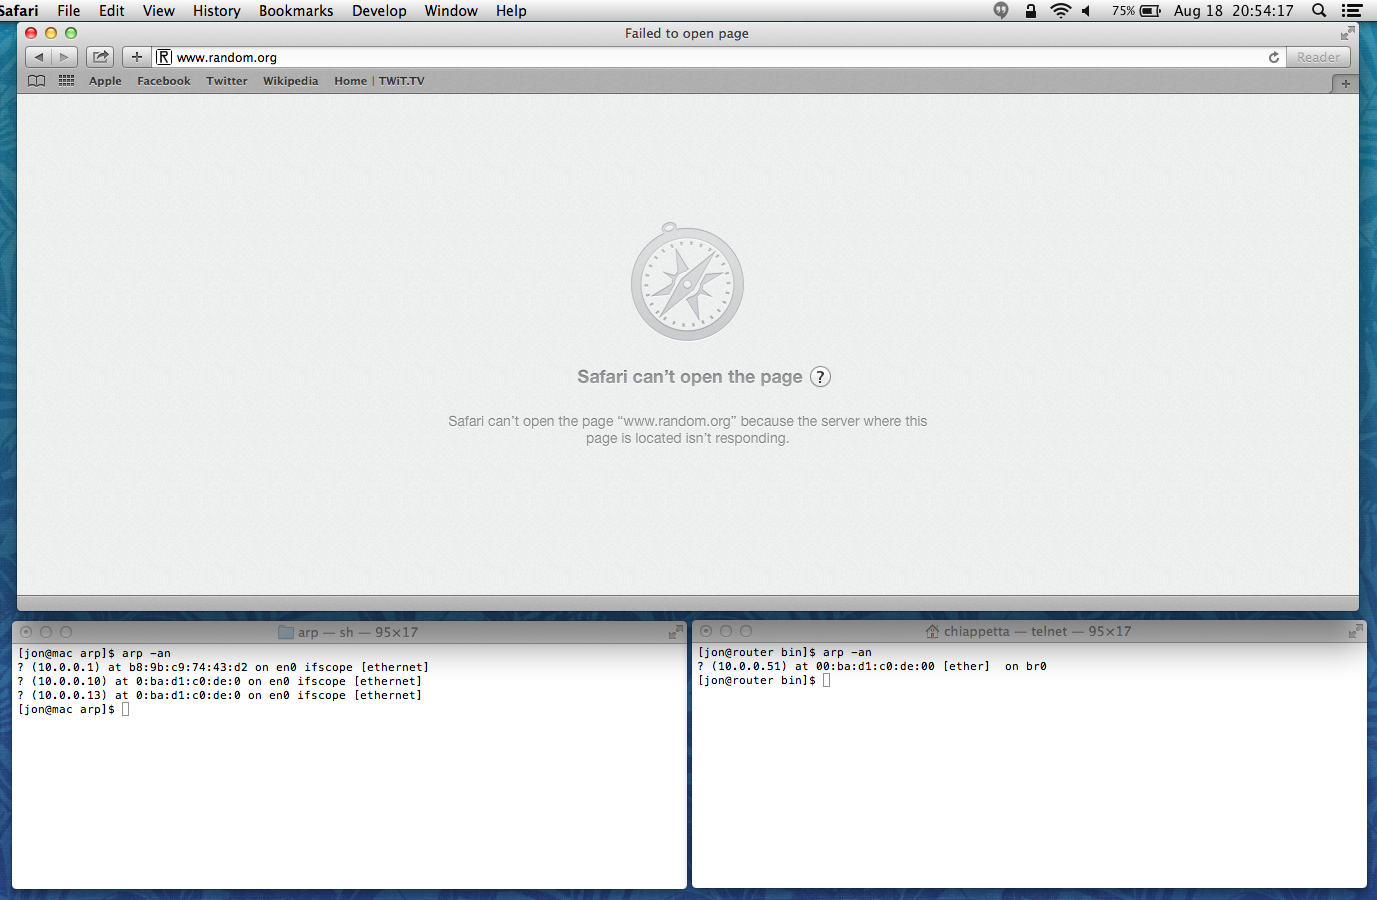Viewport: 1377px width, 900px height.
Task: Open the Edit menu
Action: point(112,11)
